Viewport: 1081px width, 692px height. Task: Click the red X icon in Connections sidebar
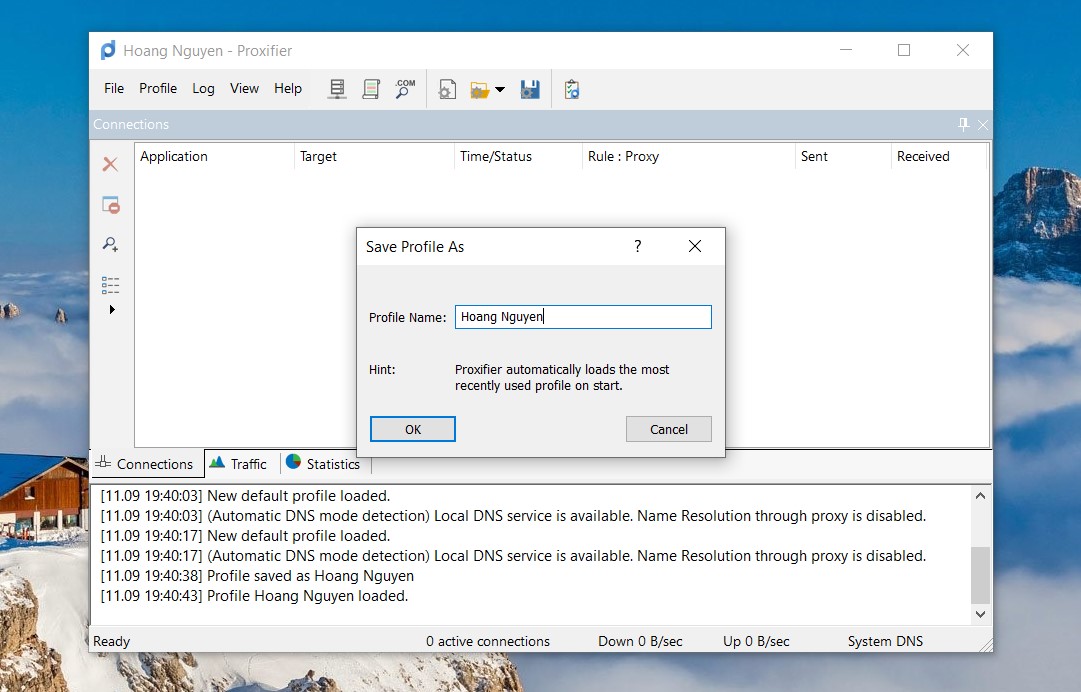click(x=110, y=164)
